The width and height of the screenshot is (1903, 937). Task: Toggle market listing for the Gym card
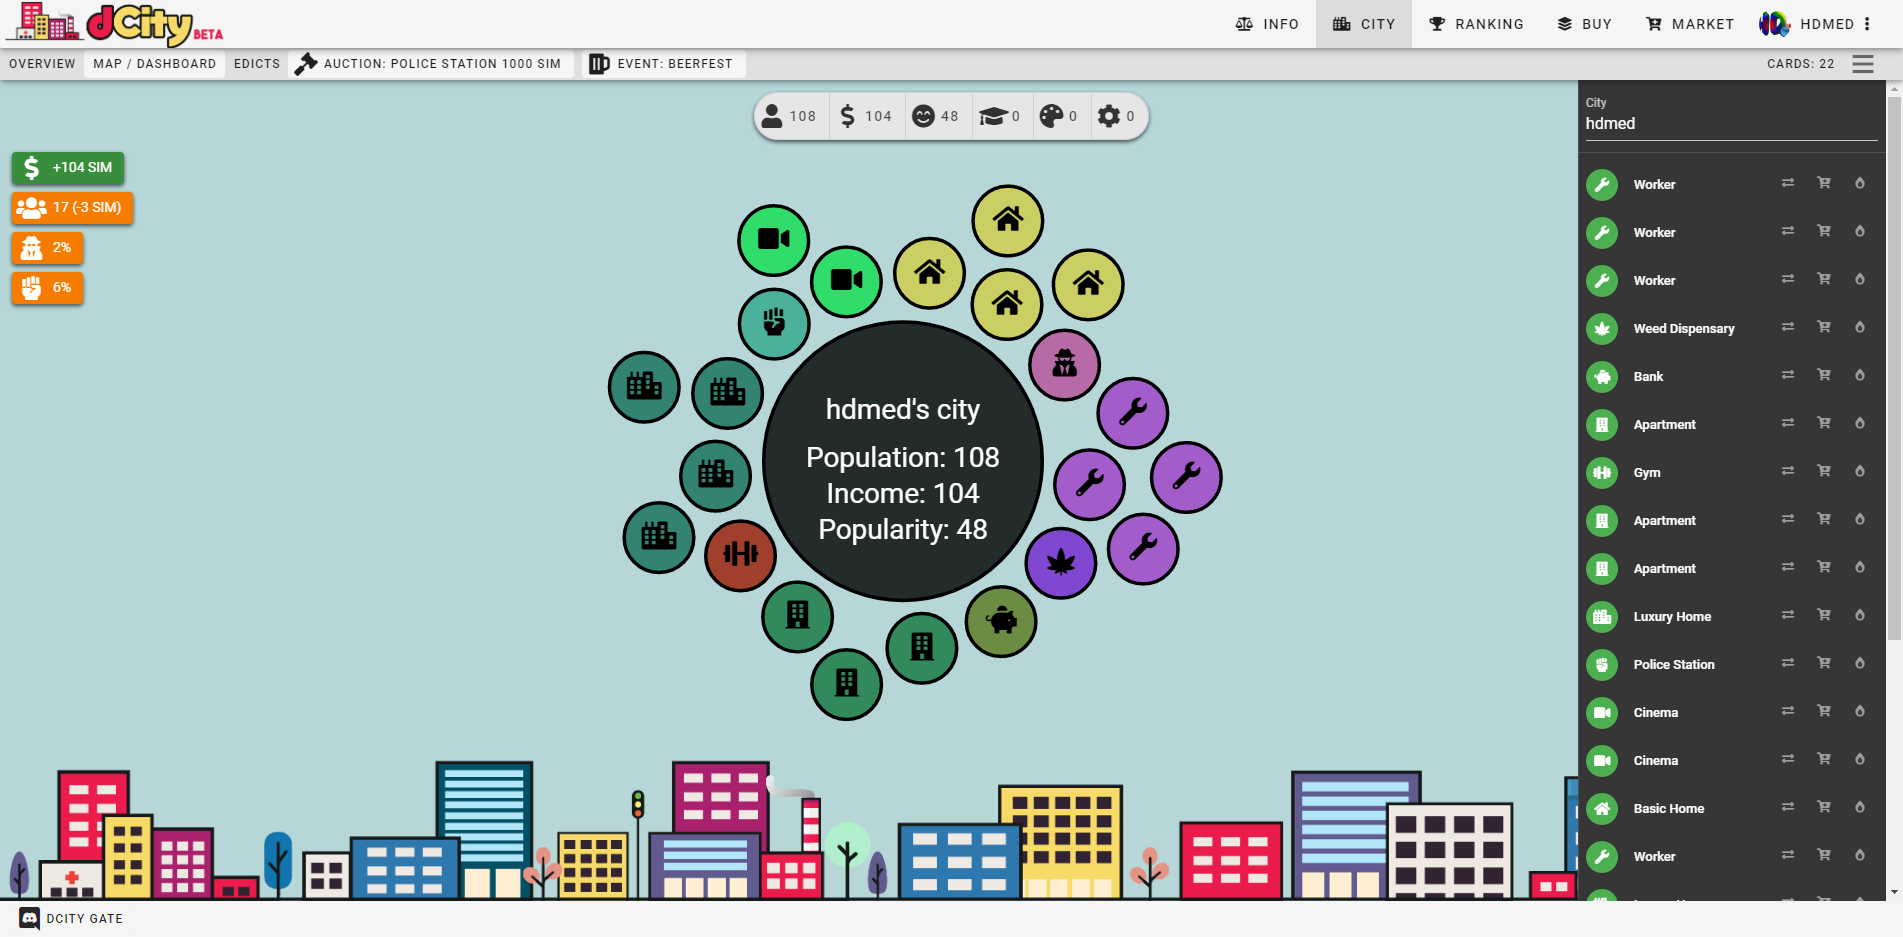(1824, 470)
